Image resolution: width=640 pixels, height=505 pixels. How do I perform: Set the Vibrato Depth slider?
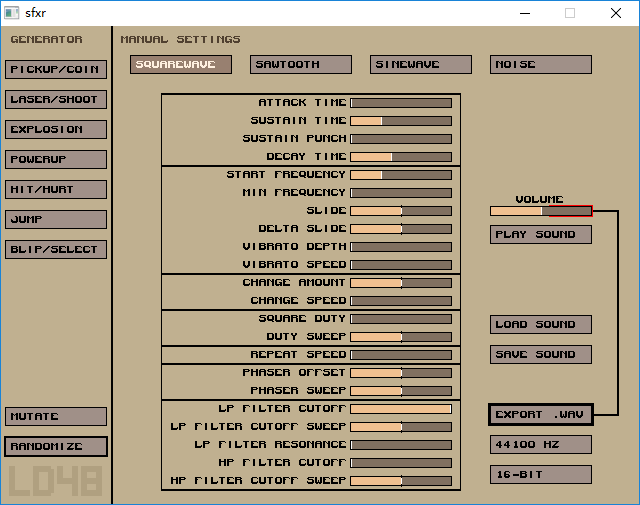[x=401, y=247]
